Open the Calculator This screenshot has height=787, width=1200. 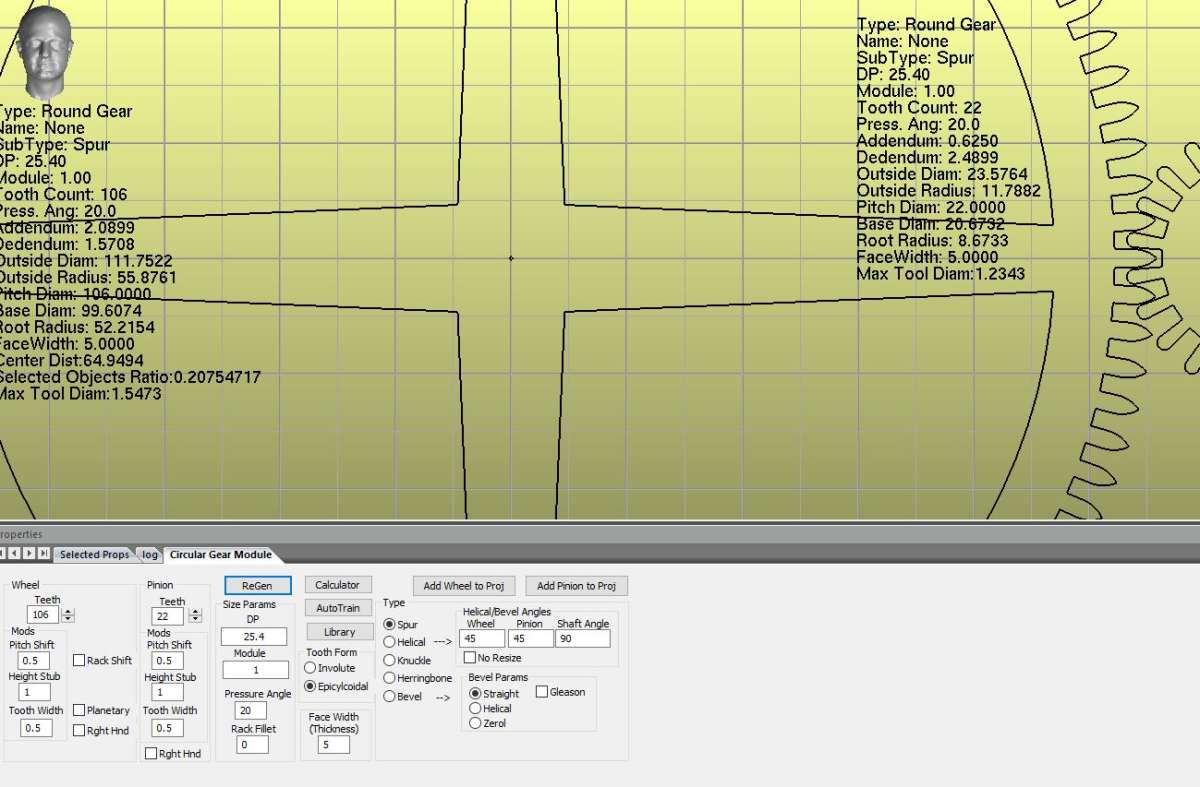(x=337, y=585)
